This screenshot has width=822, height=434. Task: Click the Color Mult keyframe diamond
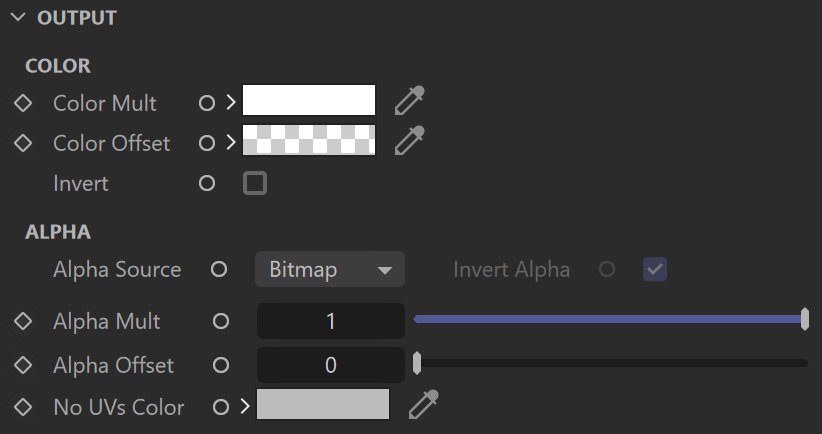click(23, 103)
